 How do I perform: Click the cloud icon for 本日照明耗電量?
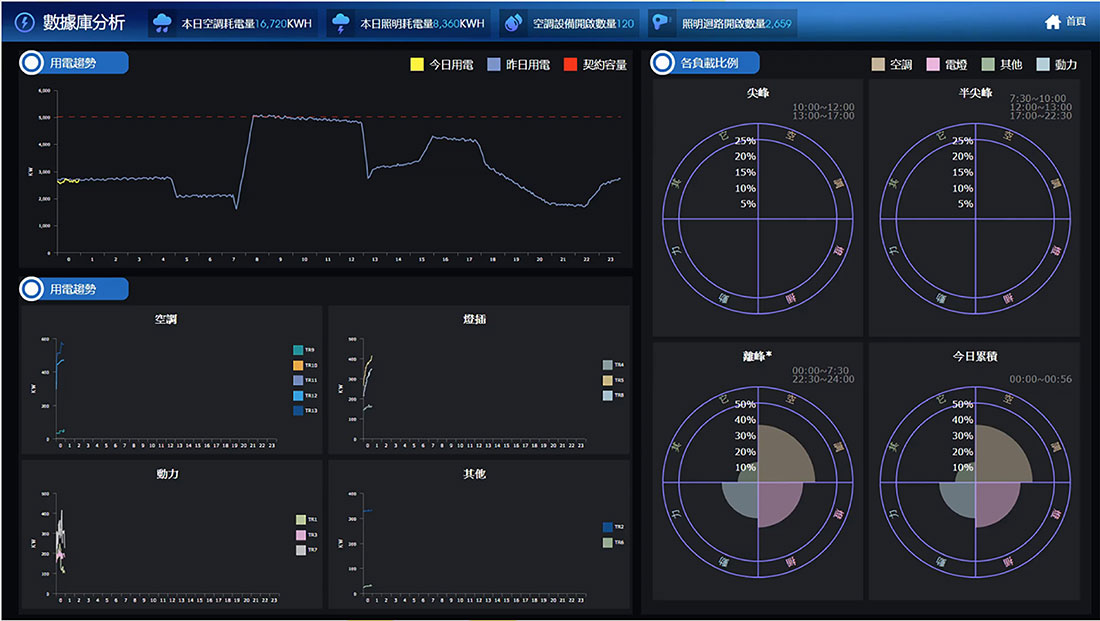click(341, 23)
